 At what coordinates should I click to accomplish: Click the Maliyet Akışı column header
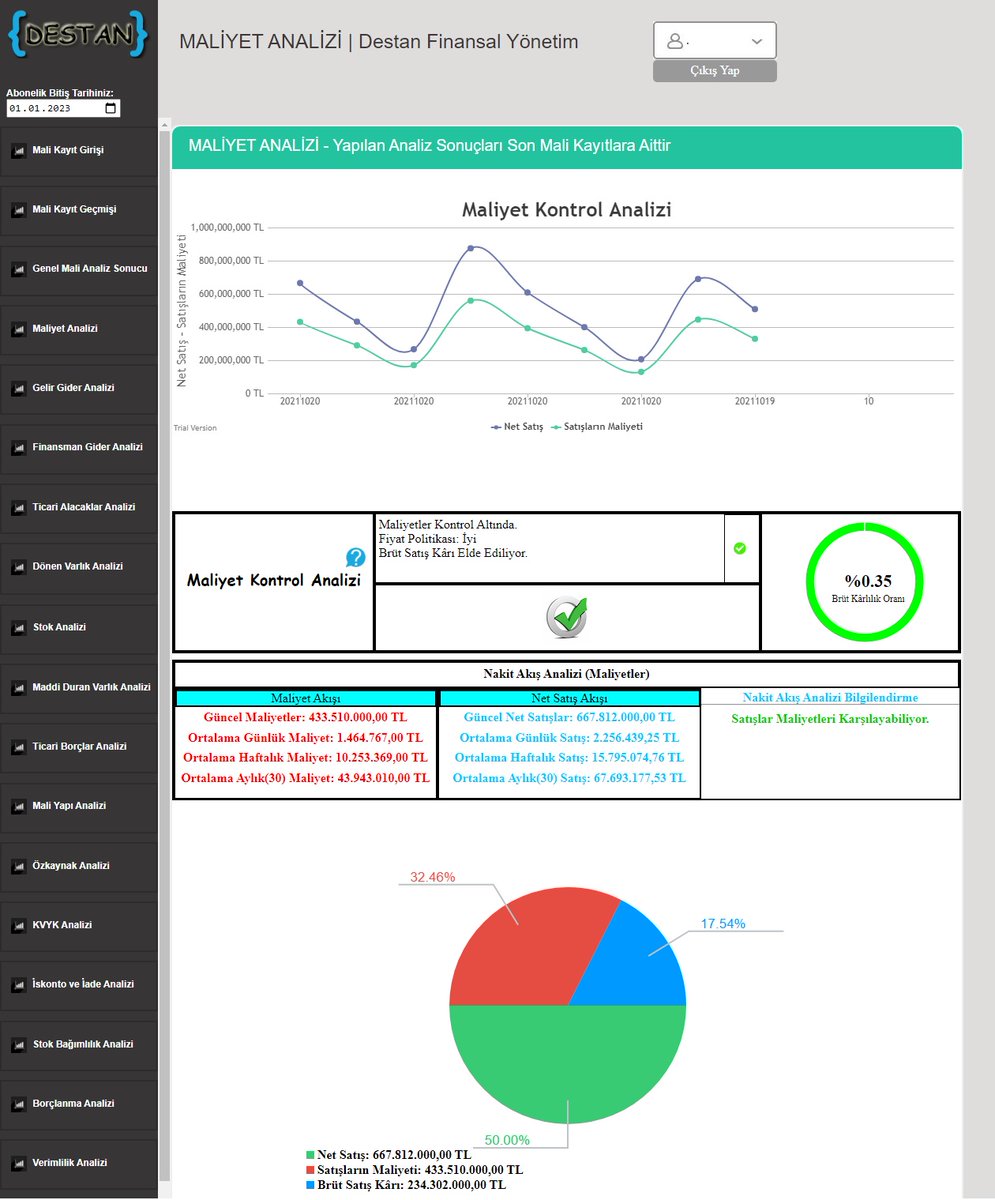click(306, 698)
